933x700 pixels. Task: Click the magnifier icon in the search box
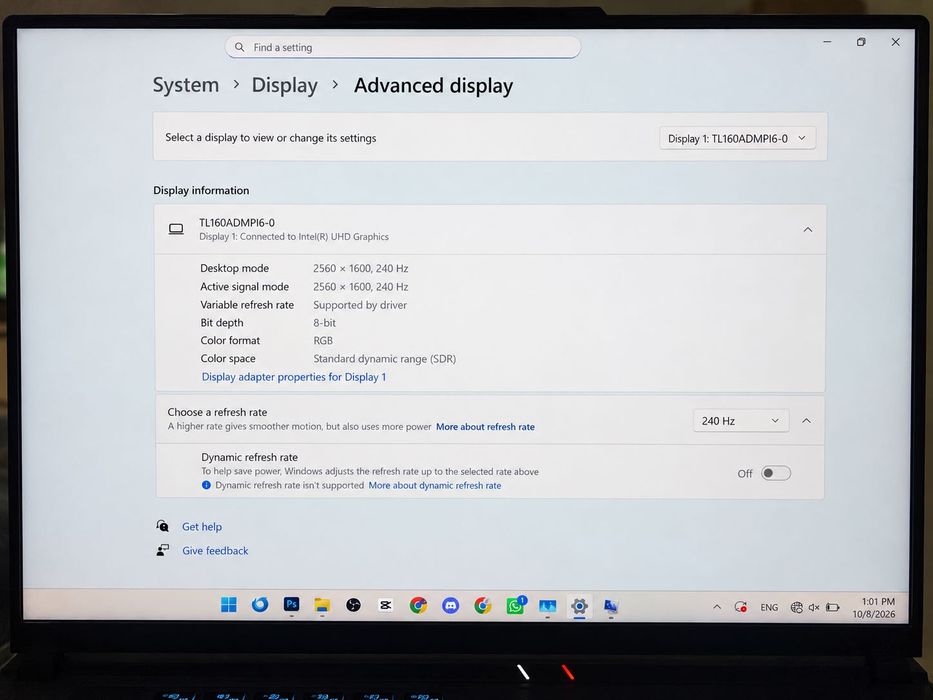[x=239, y=47]
